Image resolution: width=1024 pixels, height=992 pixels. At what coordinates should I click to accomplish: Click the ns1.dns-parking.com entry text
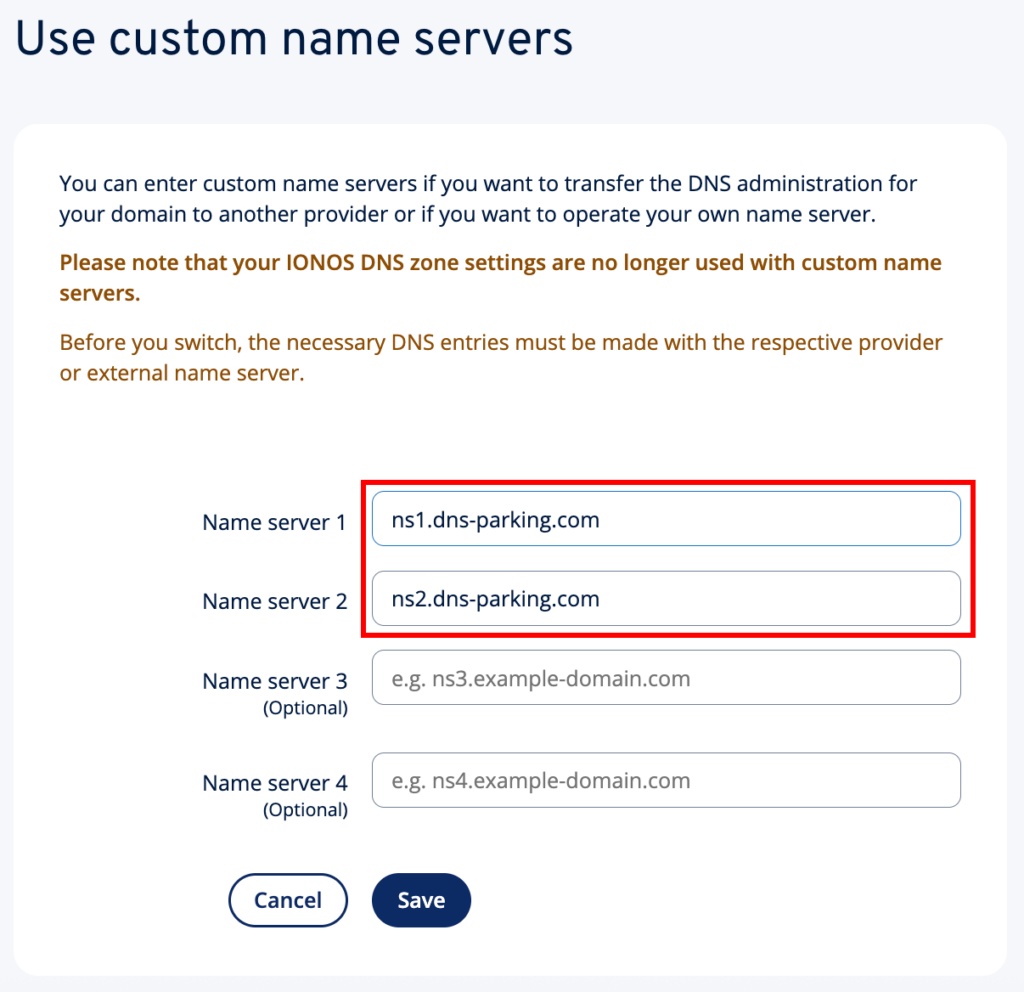tap(490, 520)
